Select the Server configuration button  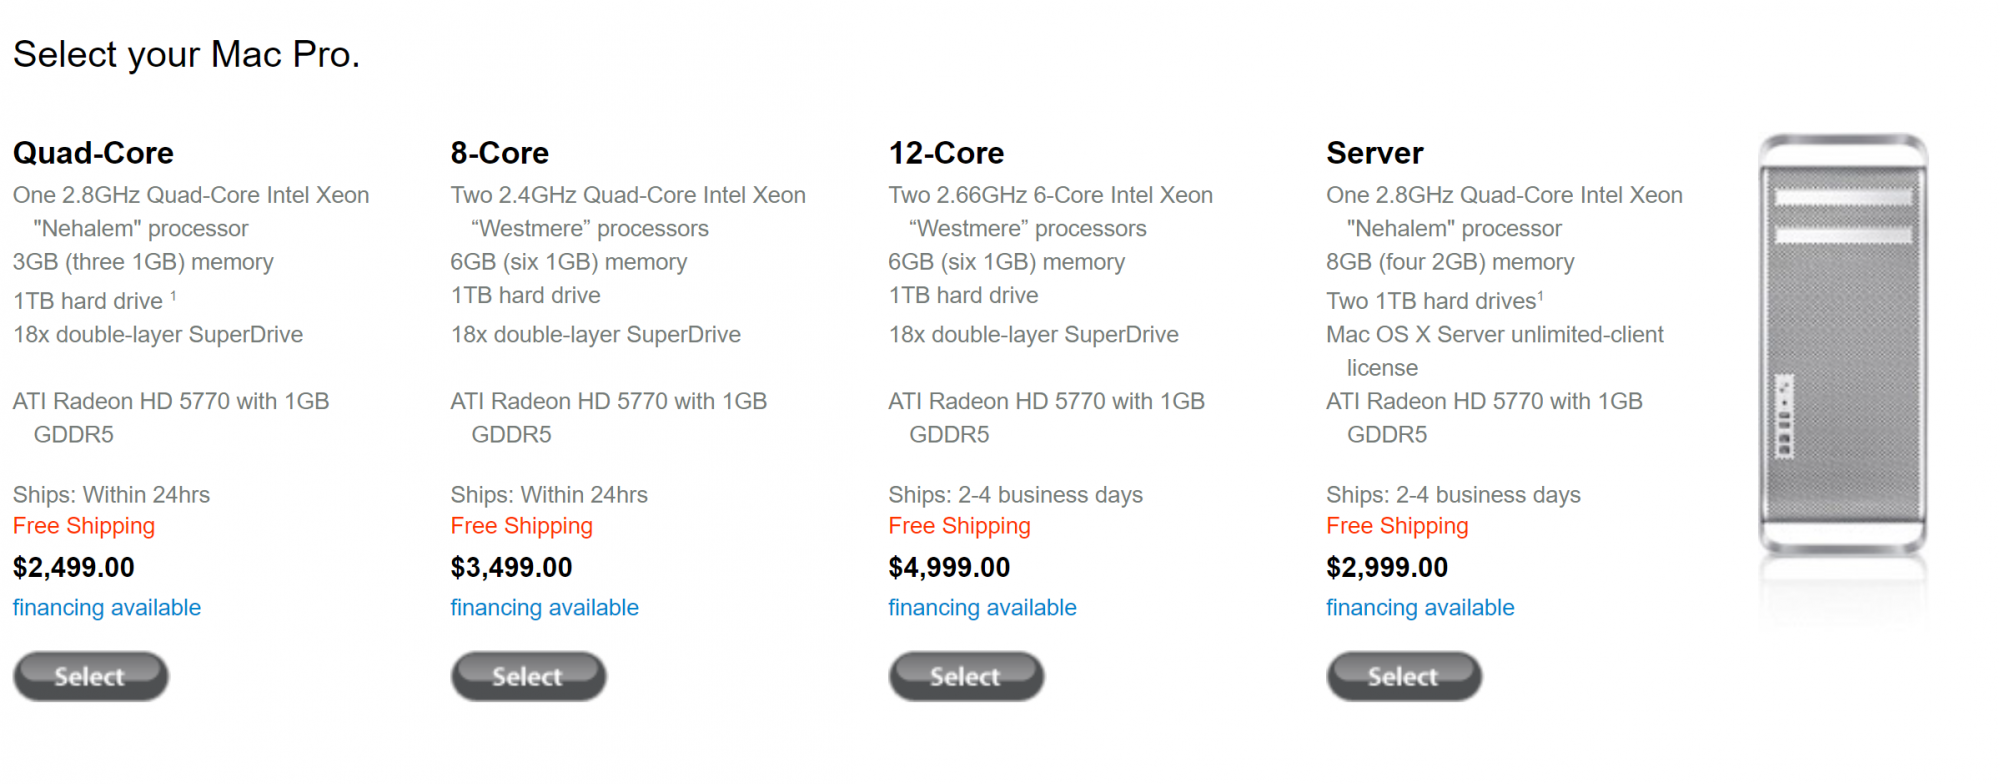(1405, 677)
